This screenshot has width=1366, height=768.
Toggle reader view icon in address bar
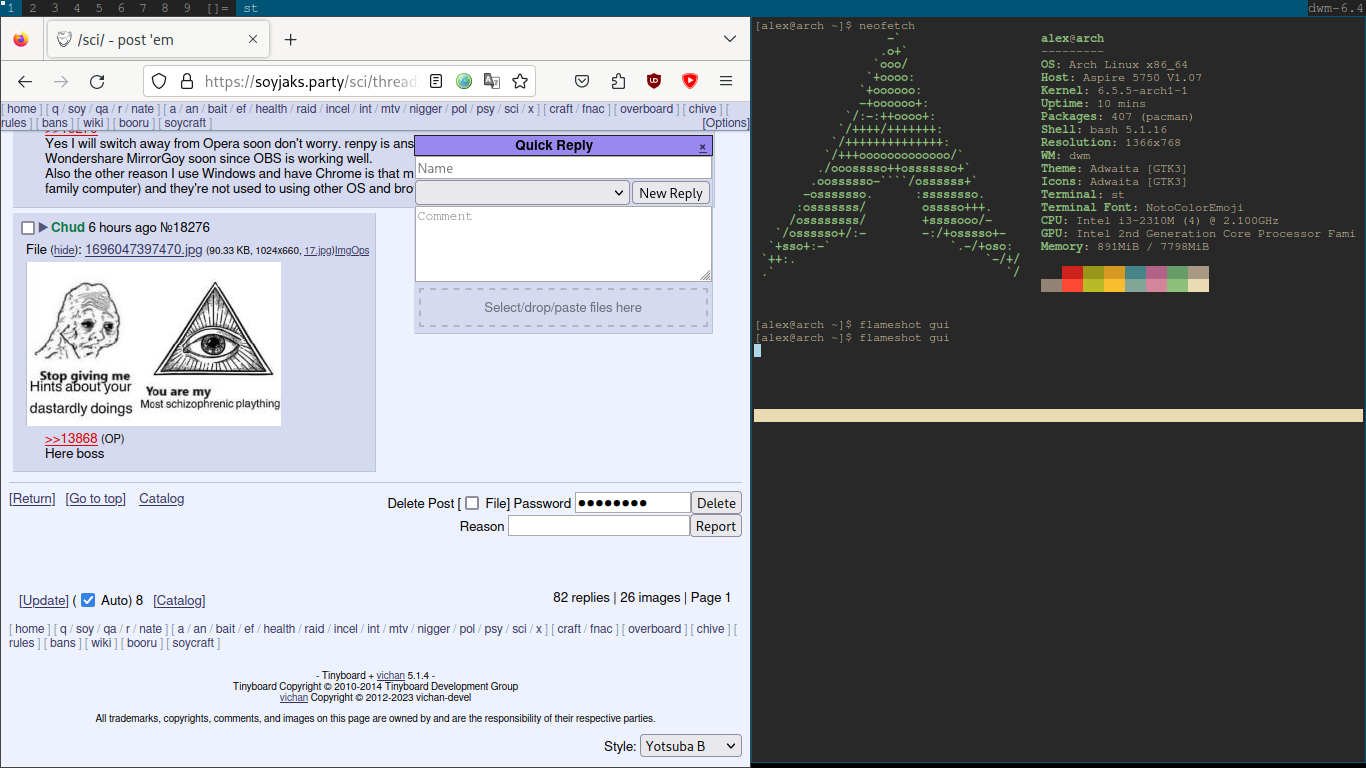click(x=436, y=82)
